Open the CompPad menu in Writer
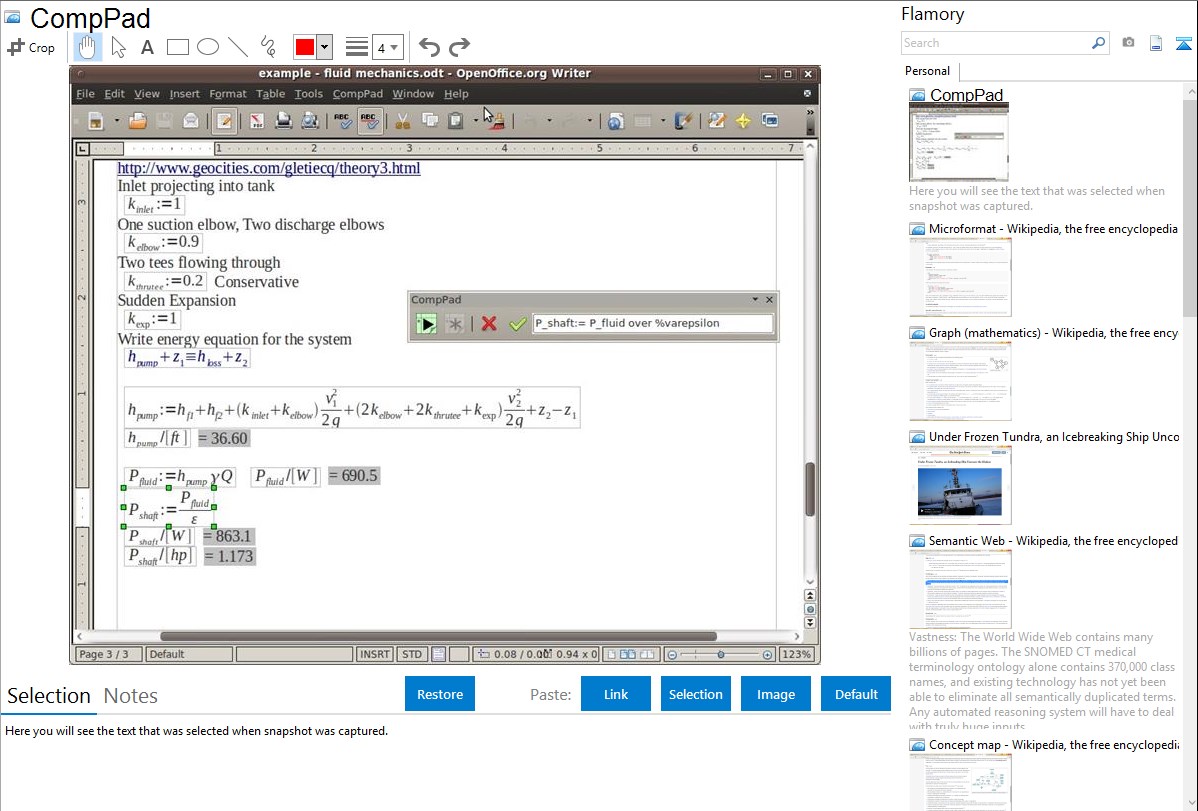 pyautogui.click(x=358, y=94)
